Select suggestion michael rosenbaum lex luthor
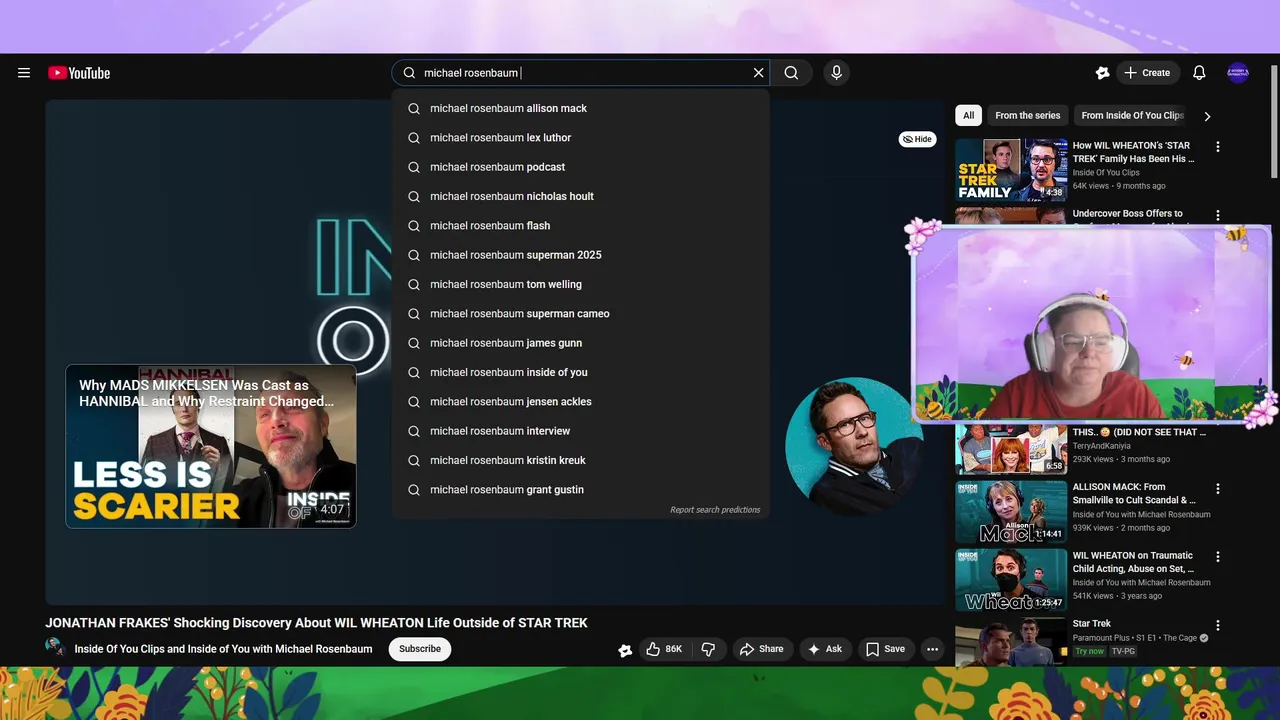 tap(581, 138)
